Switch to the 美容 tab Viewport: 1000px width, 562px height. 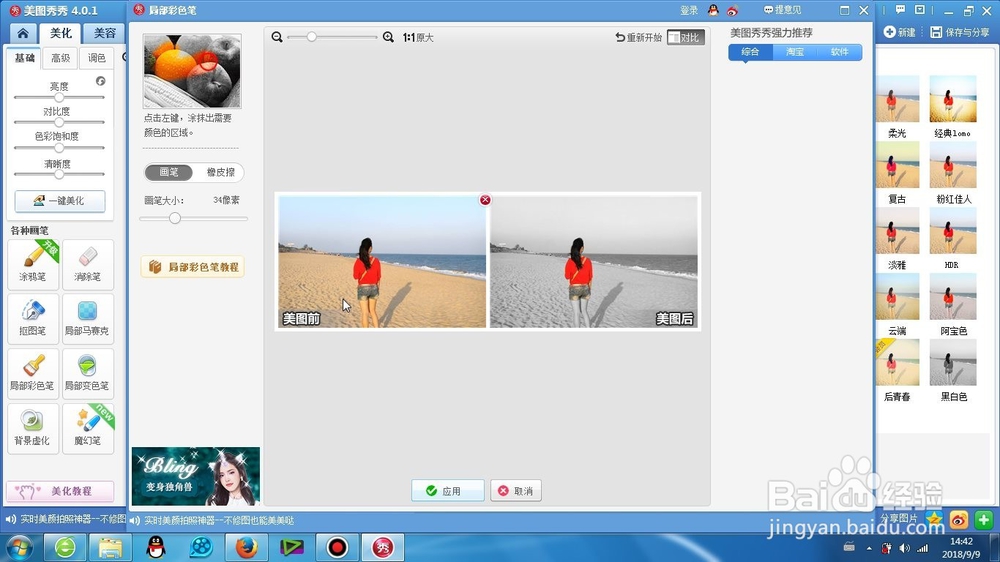[105, 33]
